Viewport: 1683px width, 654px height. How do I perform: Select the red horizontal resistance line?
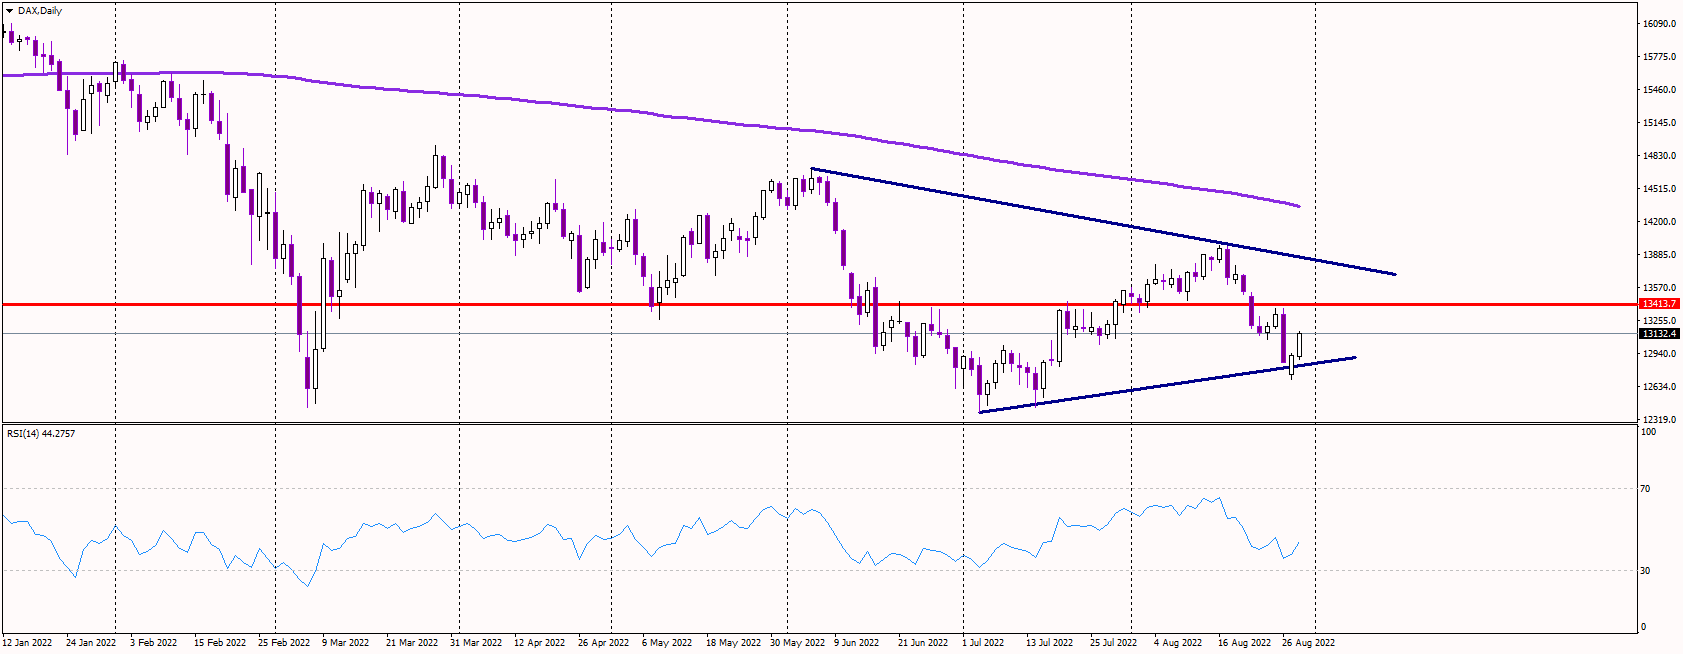820,303
